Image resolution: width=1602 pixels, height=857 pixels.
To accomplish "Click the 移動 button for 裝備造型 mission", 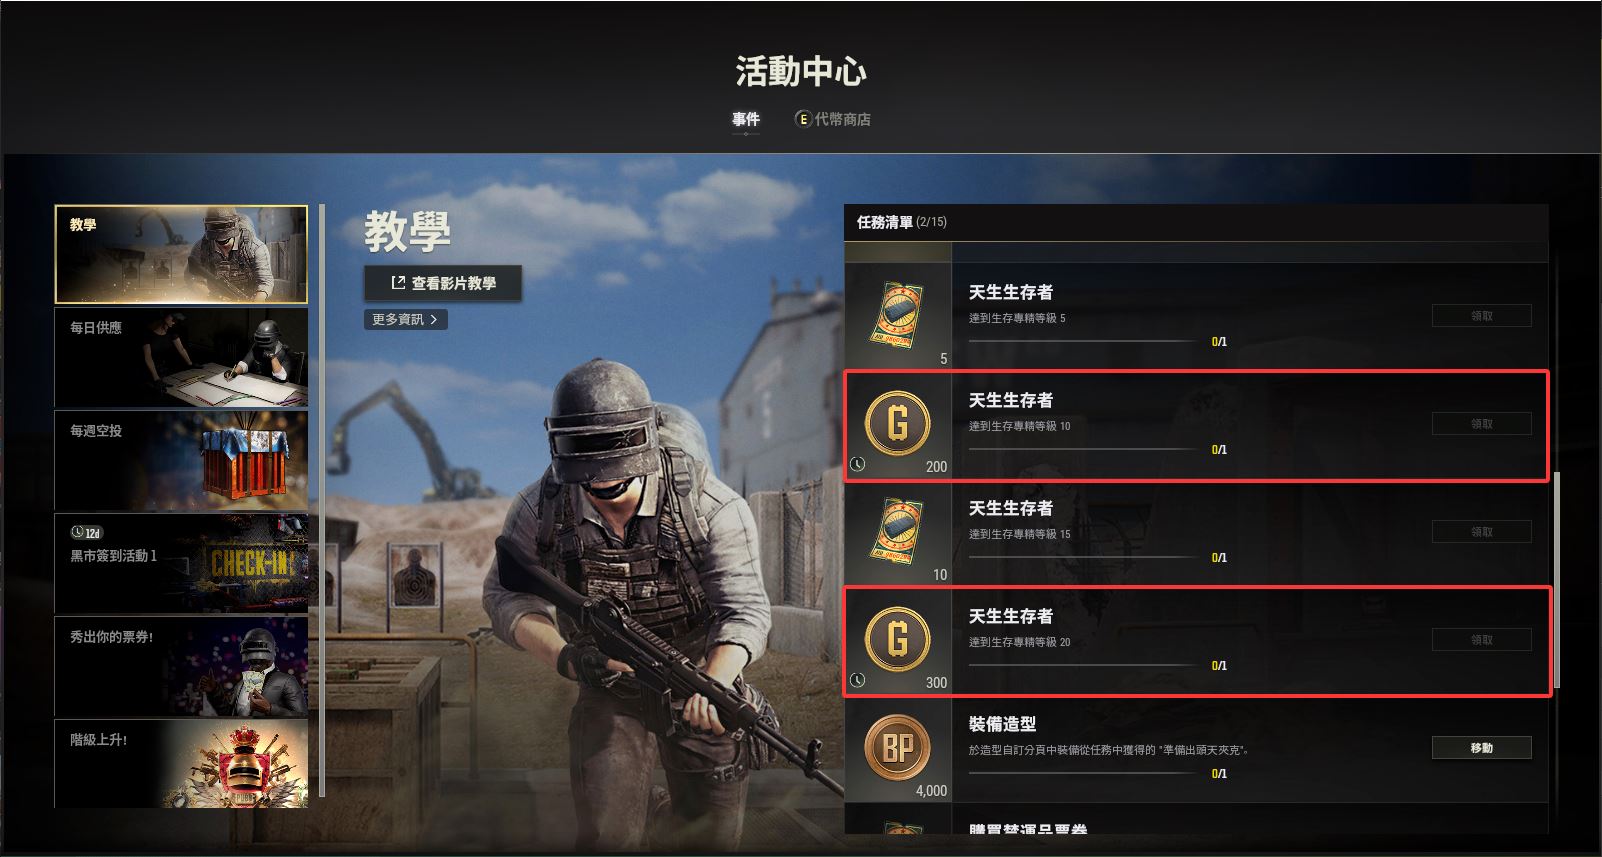I will click(1481, 748).
